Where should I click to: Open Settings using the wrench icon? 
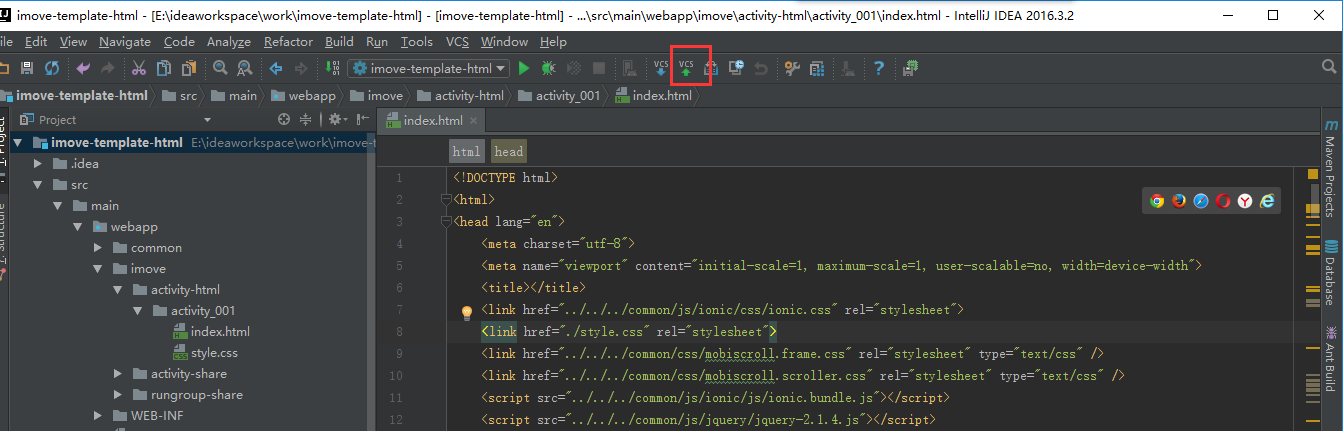tap(792, 68)
